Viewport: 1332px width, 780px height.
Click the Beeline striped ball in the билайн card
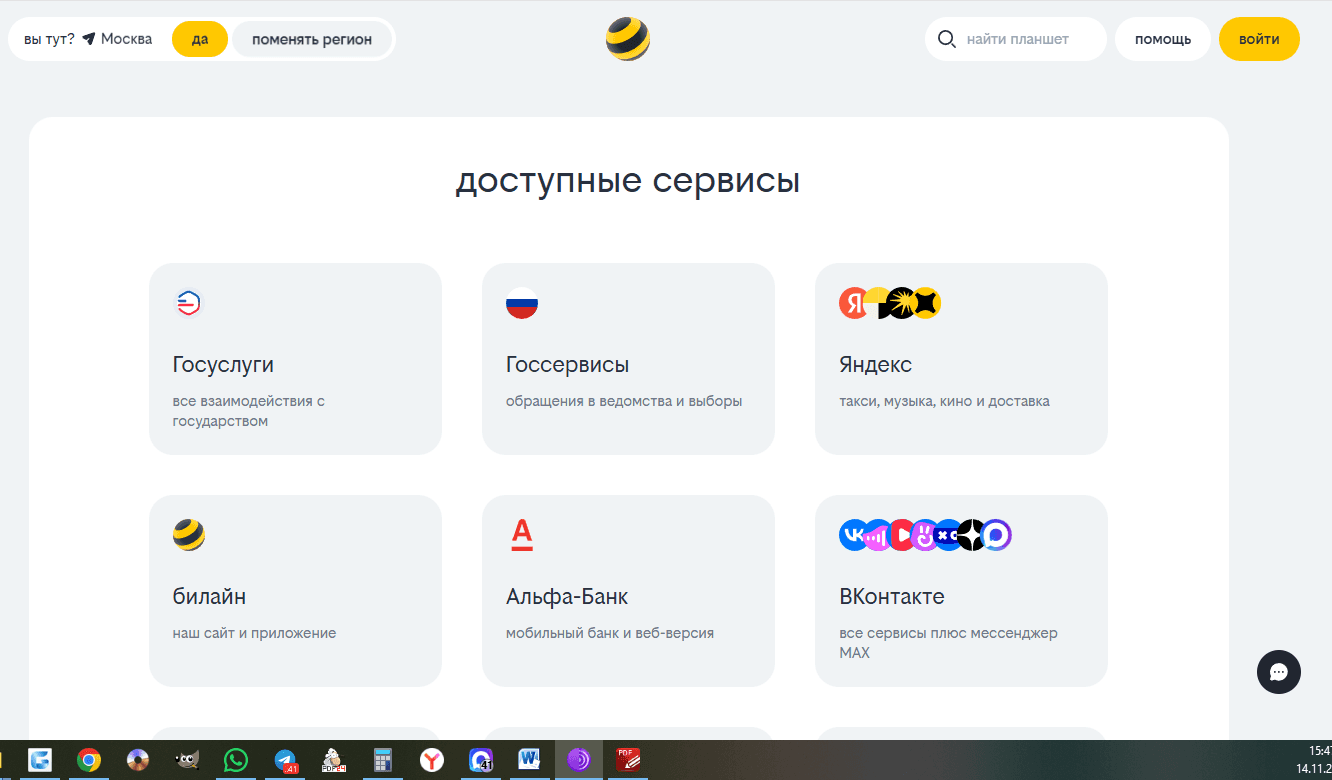(189, 535)
